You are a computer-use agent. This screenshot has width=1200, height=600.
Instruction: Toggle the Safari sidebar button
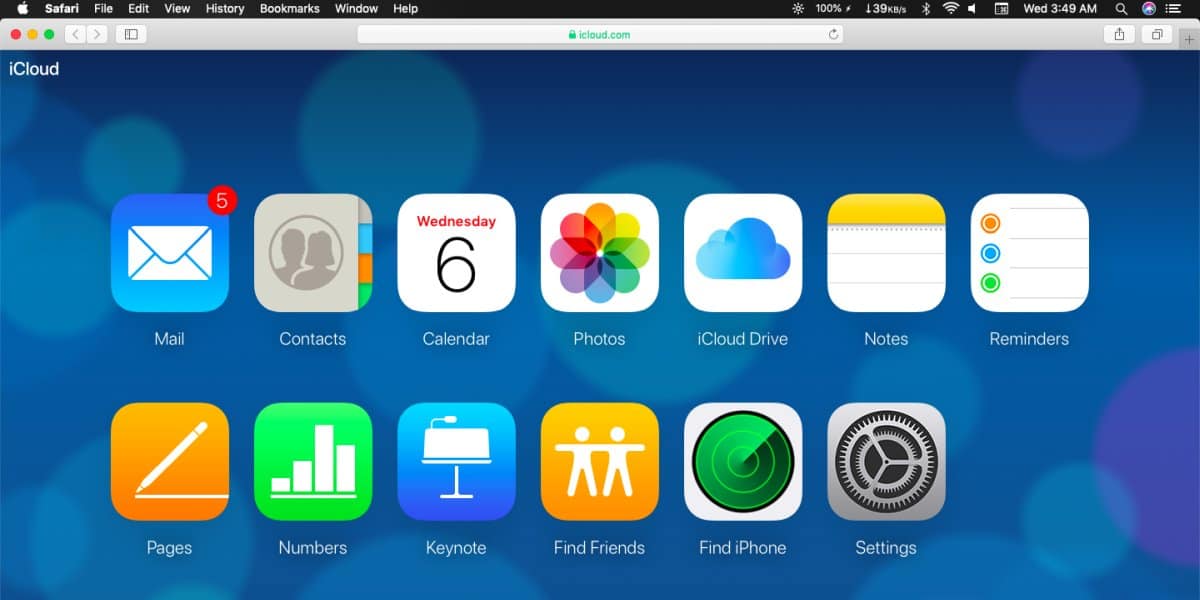pyautogui.click(x=131, y=34)
